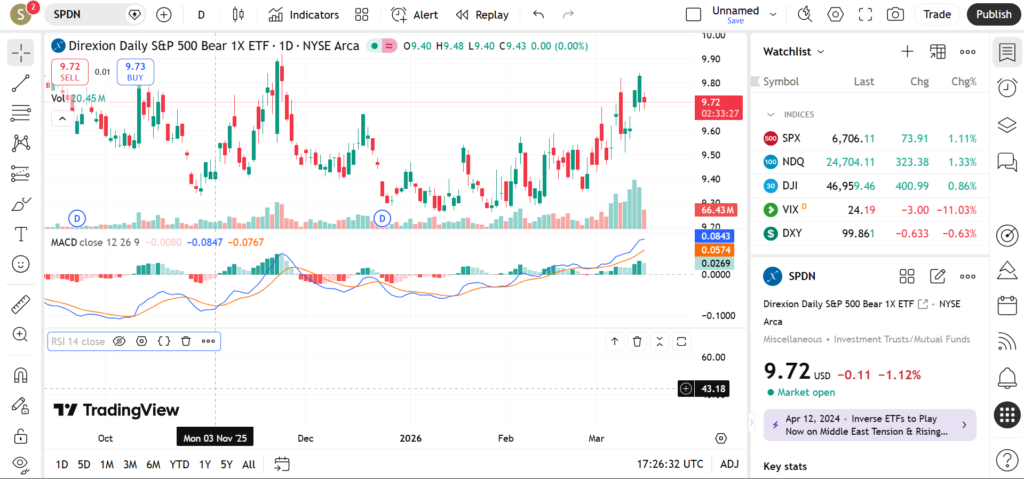The width and height of the screenshot is (1024, 479).
Task: Take a chart snapshot with camera icon
Action: 895,15
